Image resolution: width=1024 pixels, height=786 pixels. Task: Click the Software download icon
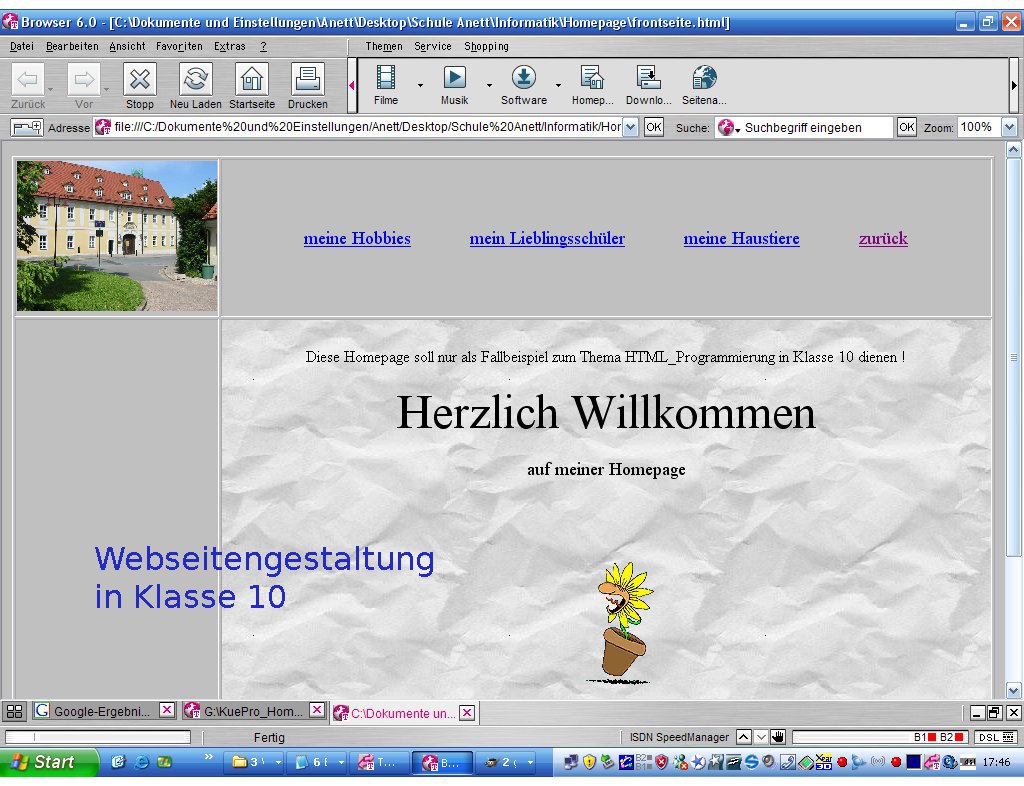click(x=523, y=78)
